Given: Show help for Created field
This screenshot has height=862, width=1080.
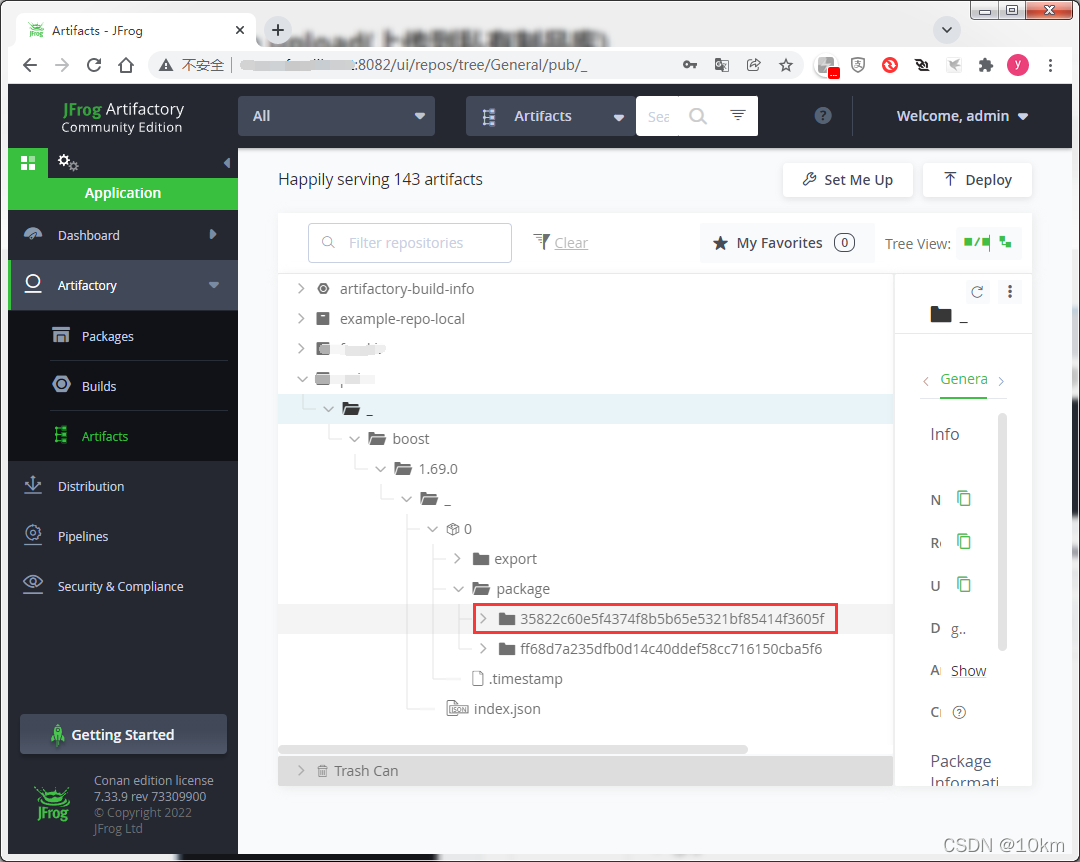Looking at the screenshot, I should click(959, 712).
